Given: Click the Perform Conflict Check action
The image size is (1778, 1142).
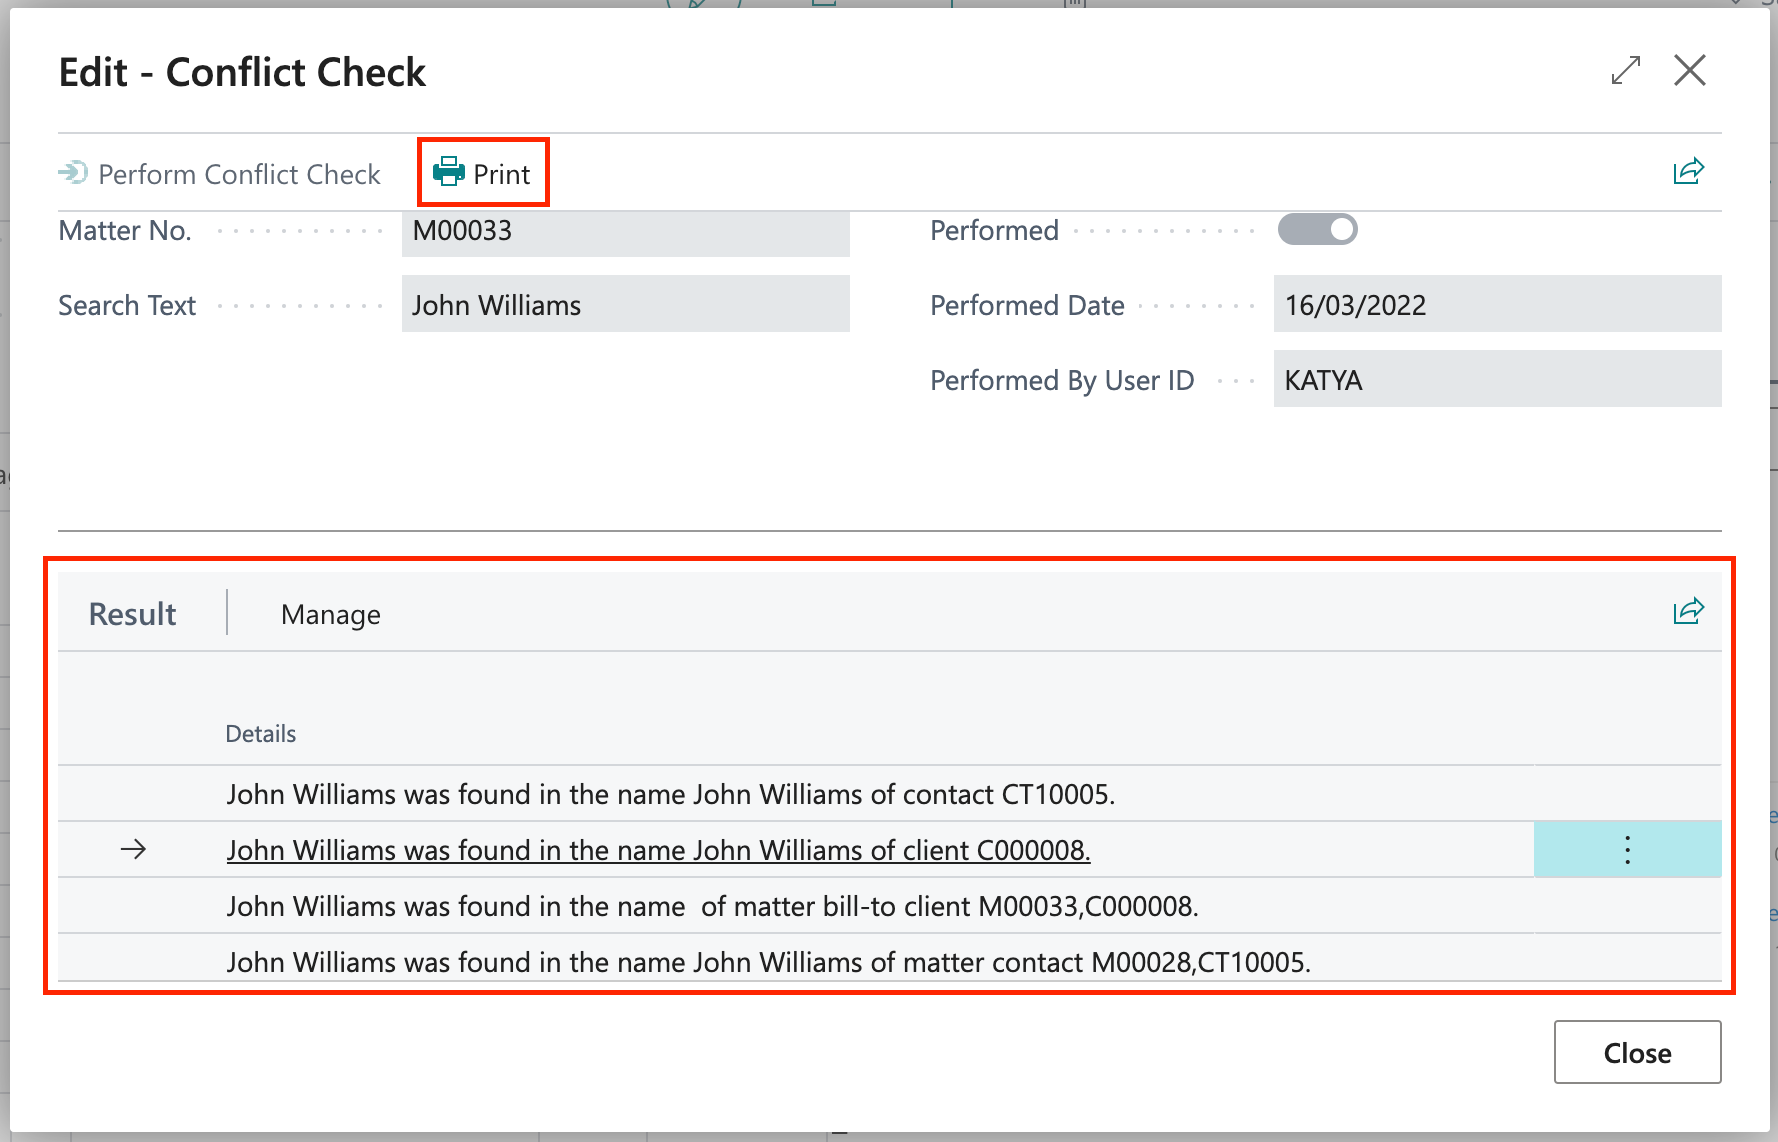Looking at the screenshot, I should [220, 174].
